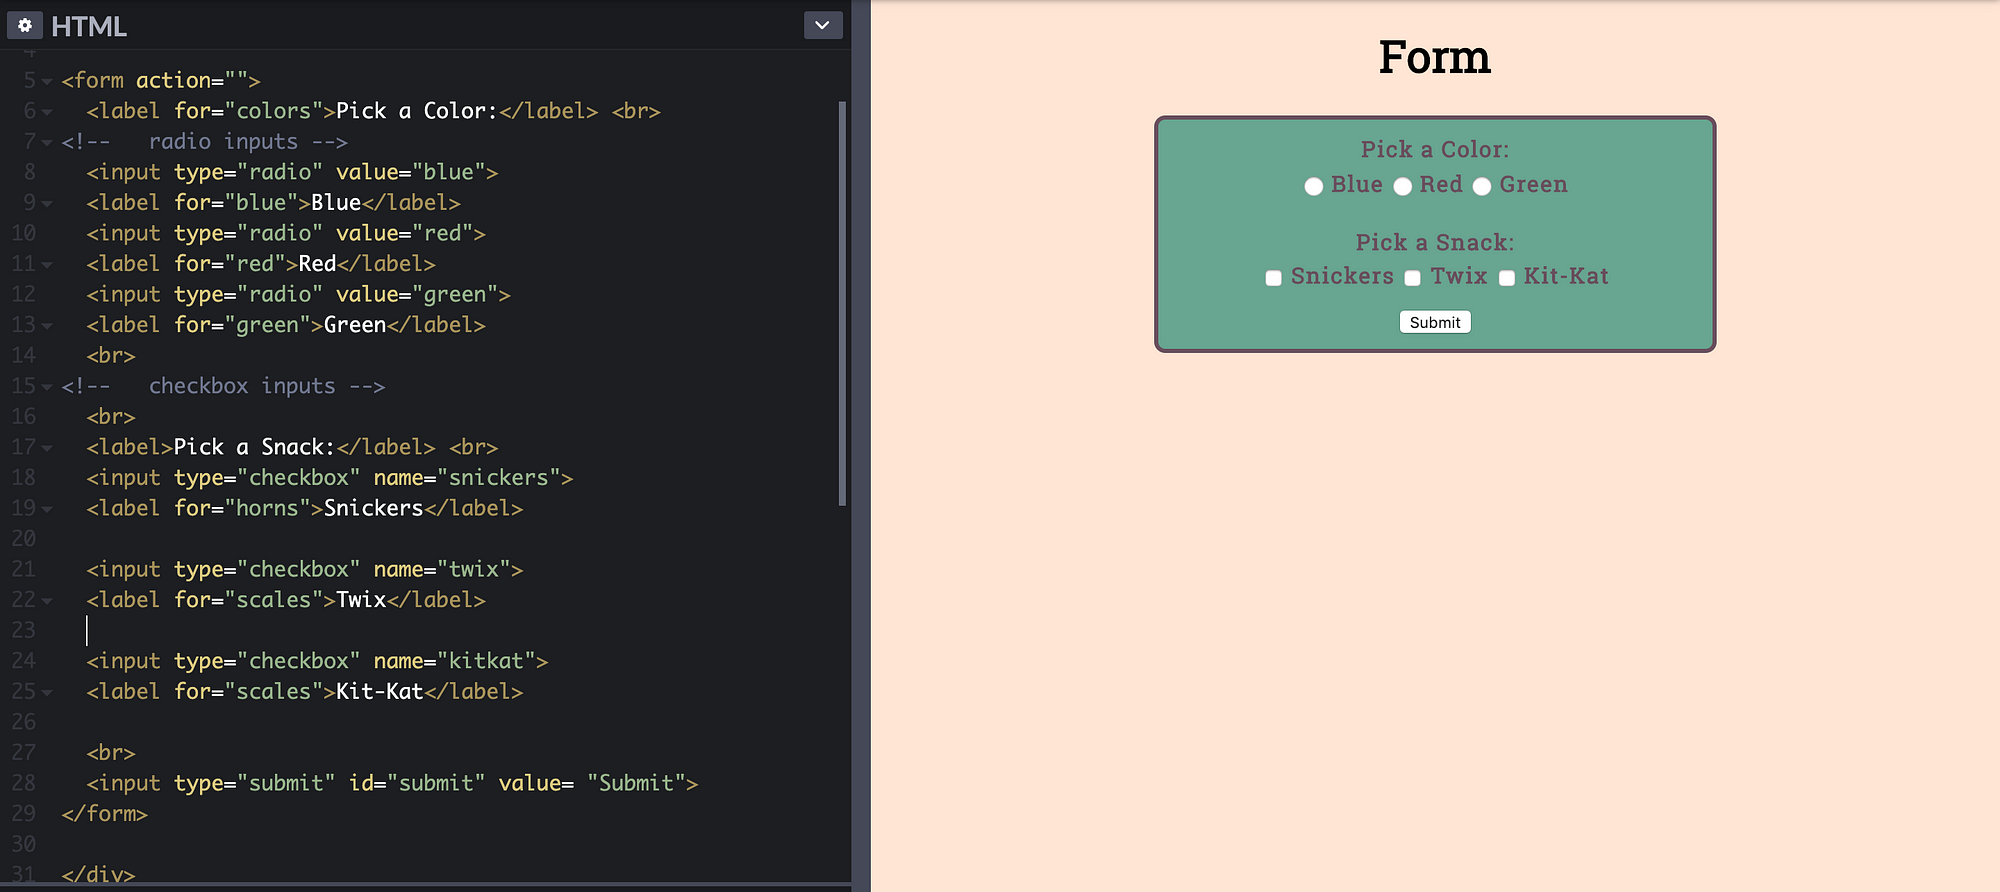This screenshot has height=892, width=2000.
Task: Click value="blue" radio input code line
Action: 292,172
